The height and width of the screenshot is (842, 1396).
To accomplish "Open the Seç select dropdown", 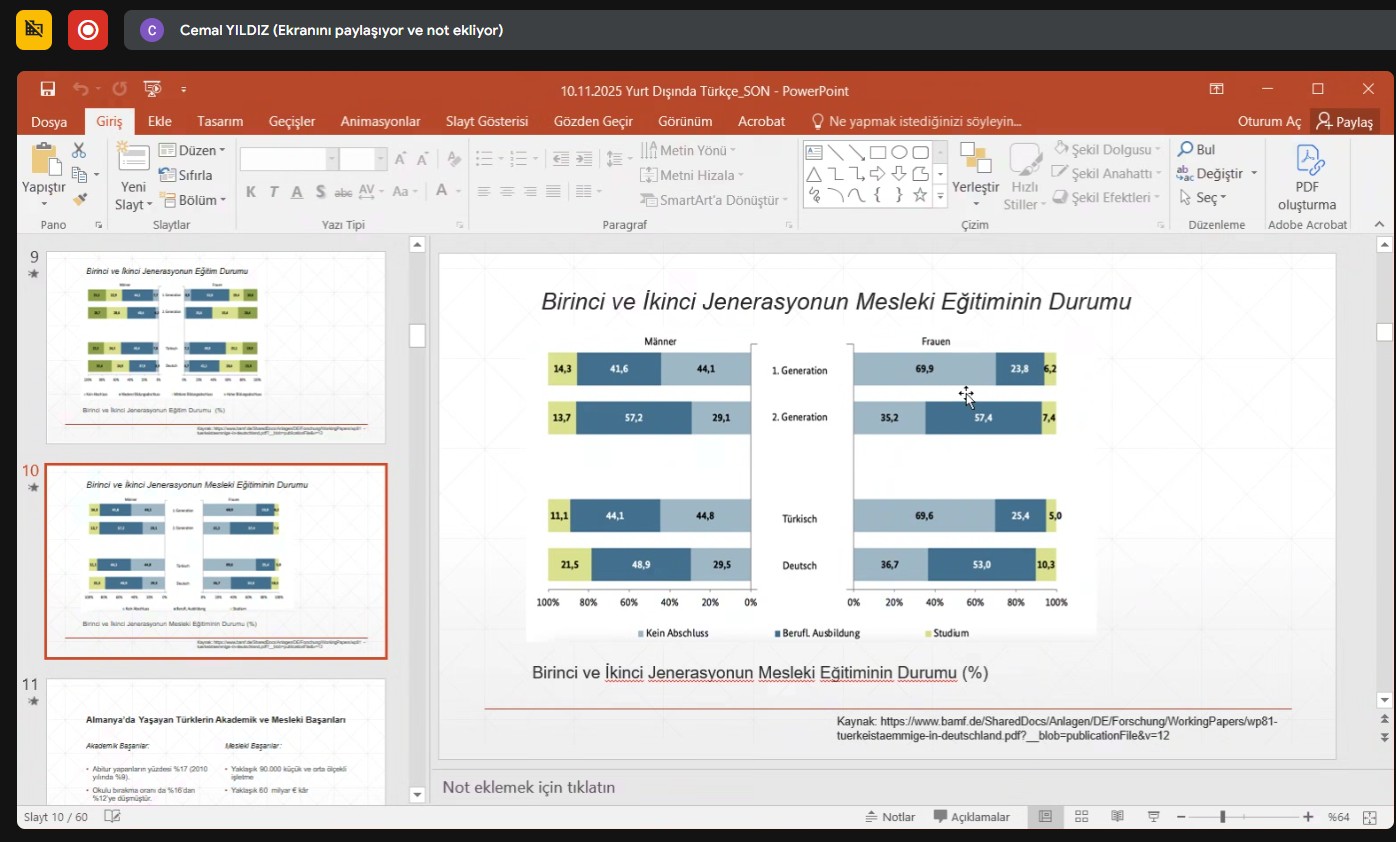I will click(1204, 198).
